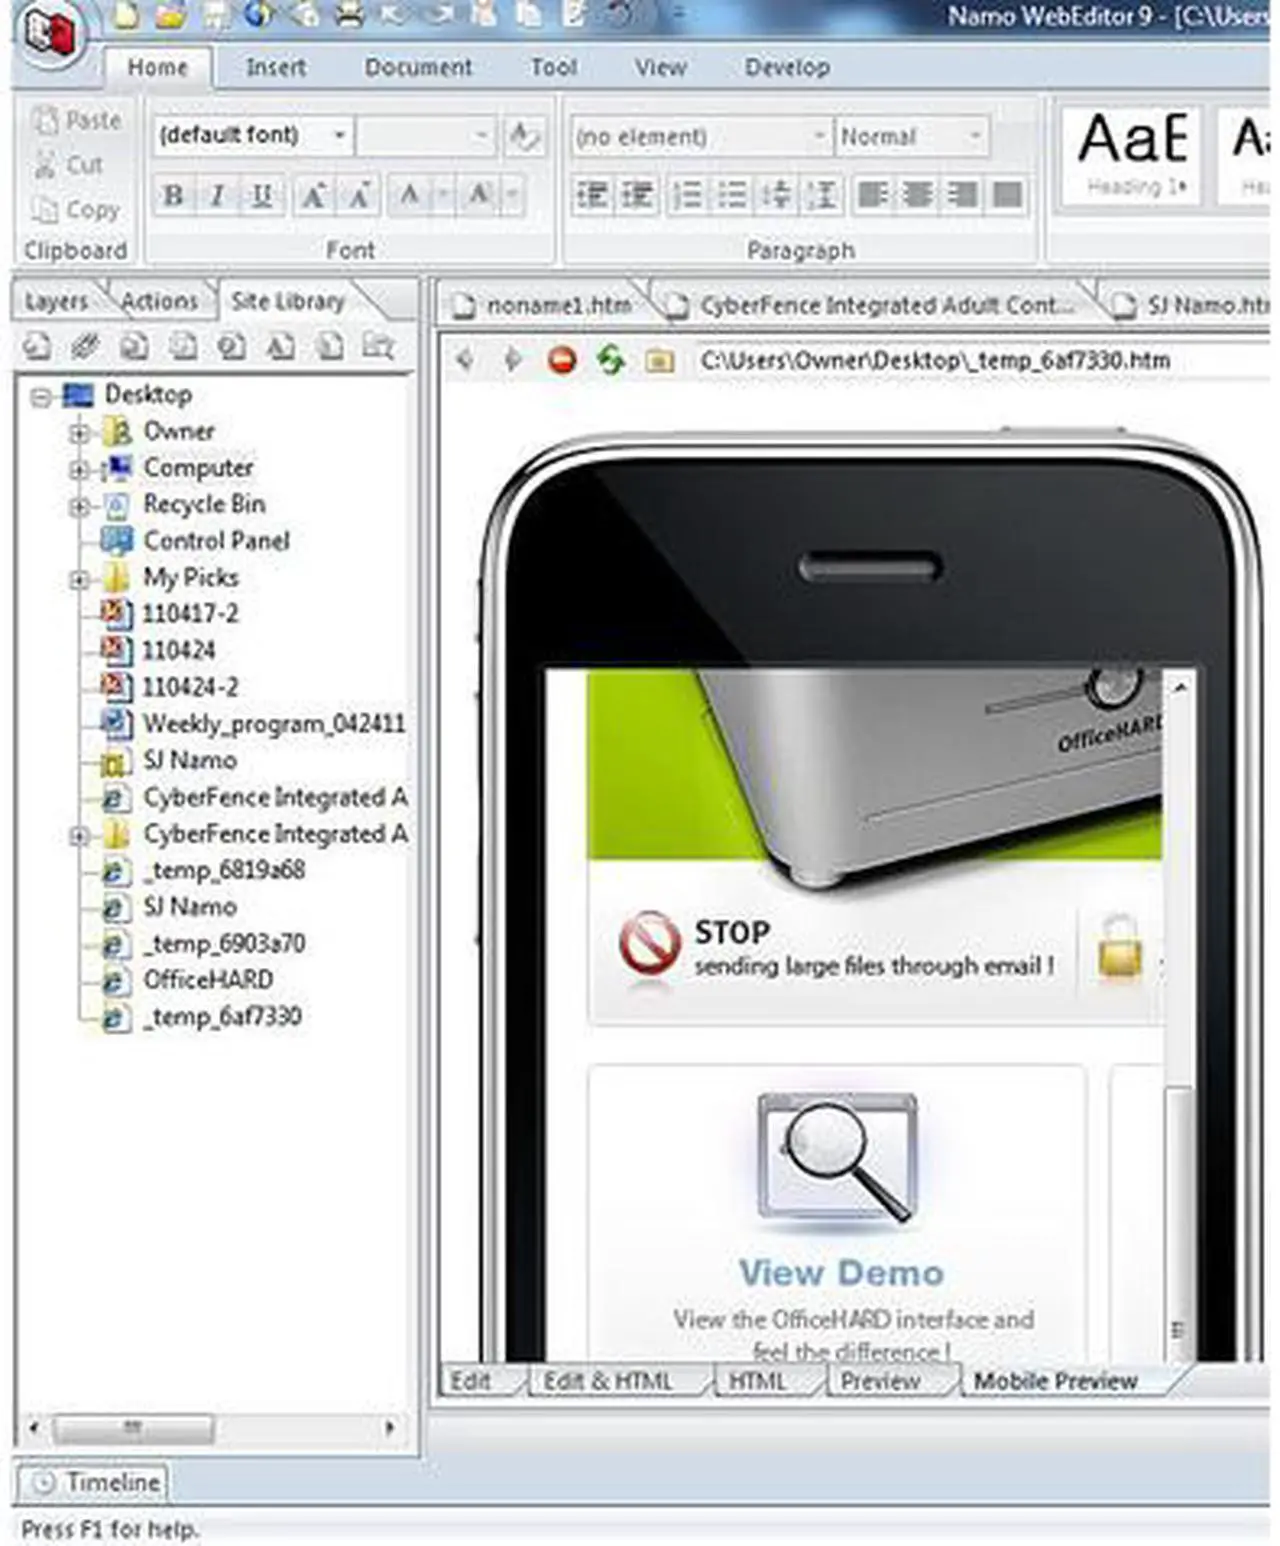Open the font size dropdown
The image size is (1280, 1546).
(x=481, y=135)
